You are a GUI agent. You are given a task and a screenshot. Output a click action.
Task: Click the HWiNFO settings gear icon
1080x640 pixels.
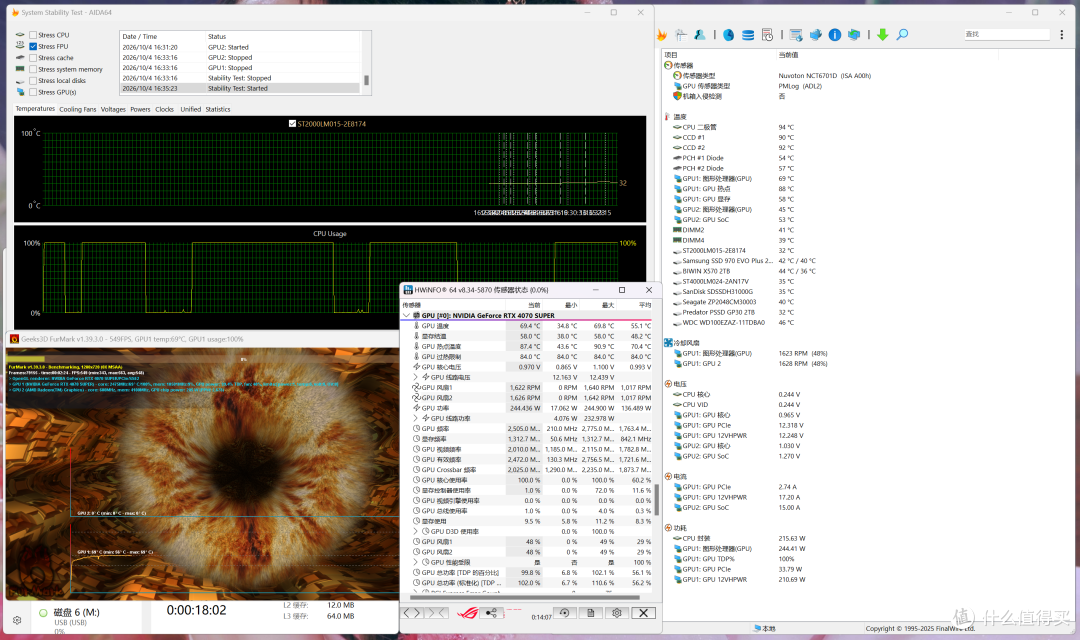click(617, 612)
